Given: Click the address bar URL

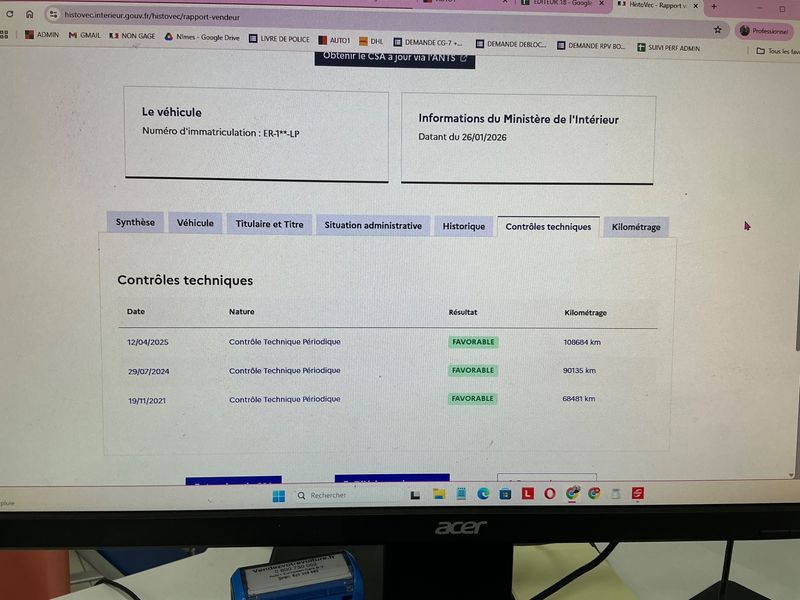Looking at the screenshot, I should 152,16.
